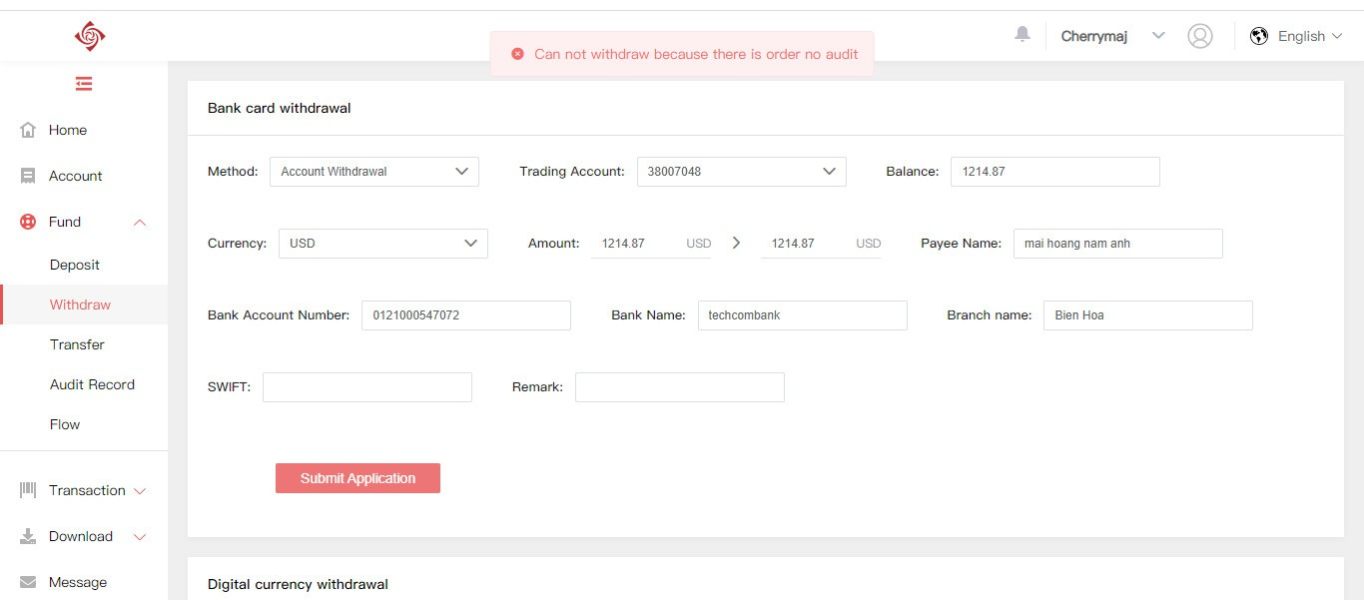This screenshot has height=600, width=1364.
Task: Collapse the Fund menu section
Action: 140,222
